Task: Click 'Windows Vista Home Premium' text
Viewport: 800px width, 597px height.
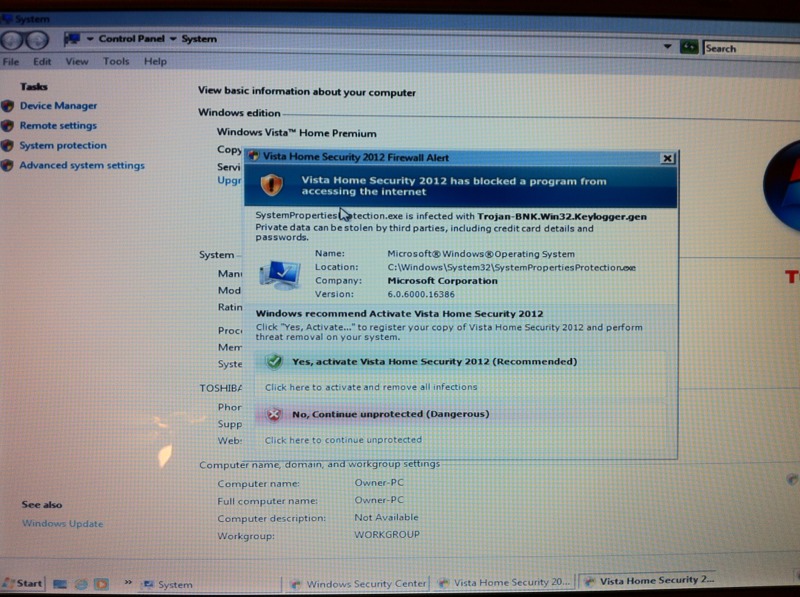Action: click(296, 133)
